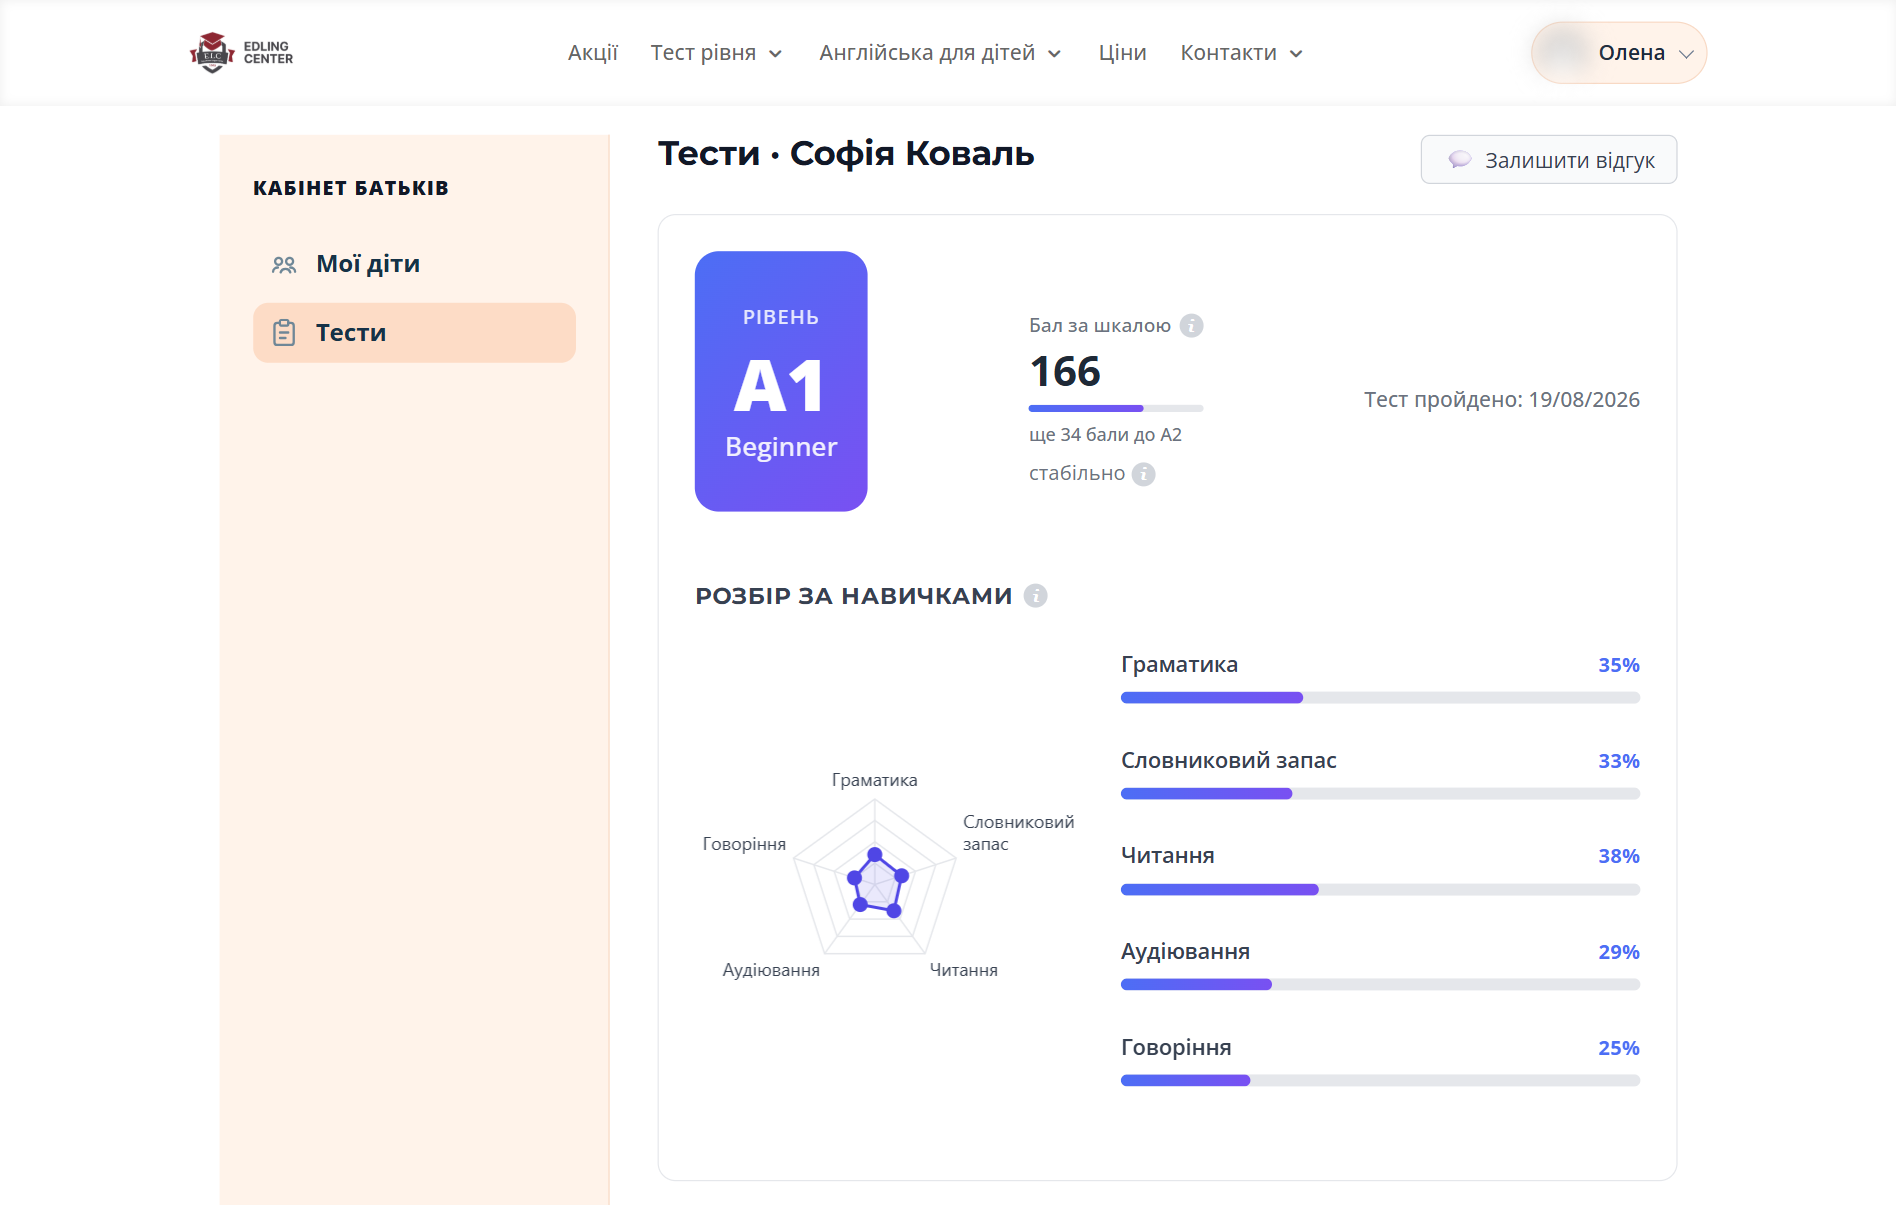1896x1205 pixels.
Task: Click the clipboard icon beside Тести
Action: (284, 333)
